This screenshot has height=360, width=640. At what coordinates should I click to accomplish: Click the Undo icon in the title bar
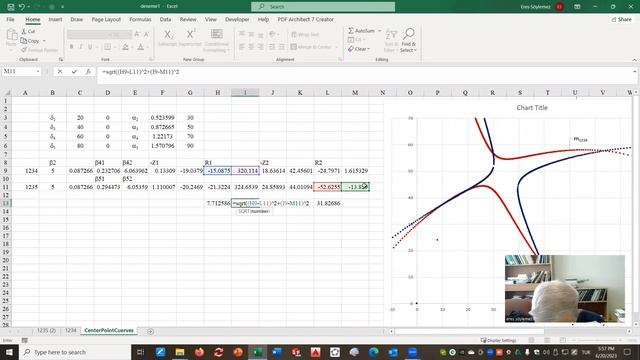[x=22, y=7]
